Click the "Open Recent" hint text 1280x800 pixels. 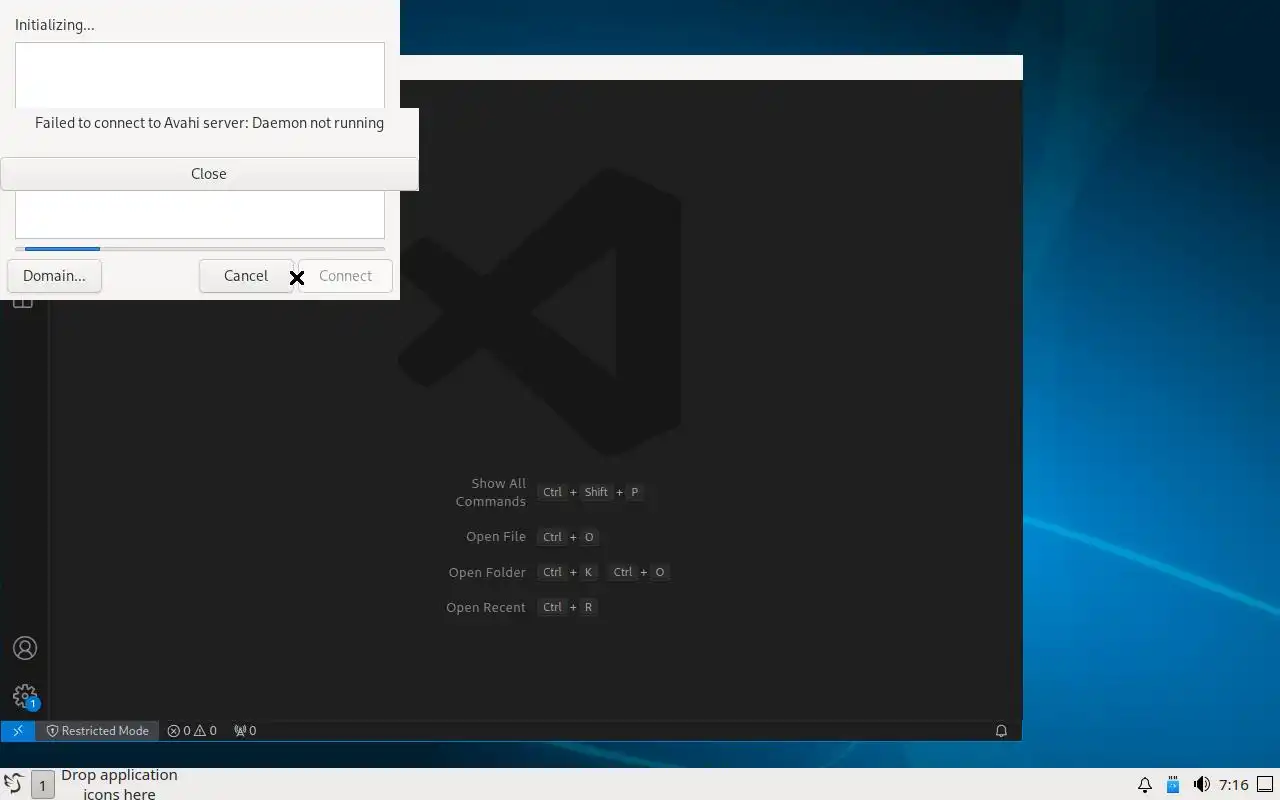tap(486, 607)
